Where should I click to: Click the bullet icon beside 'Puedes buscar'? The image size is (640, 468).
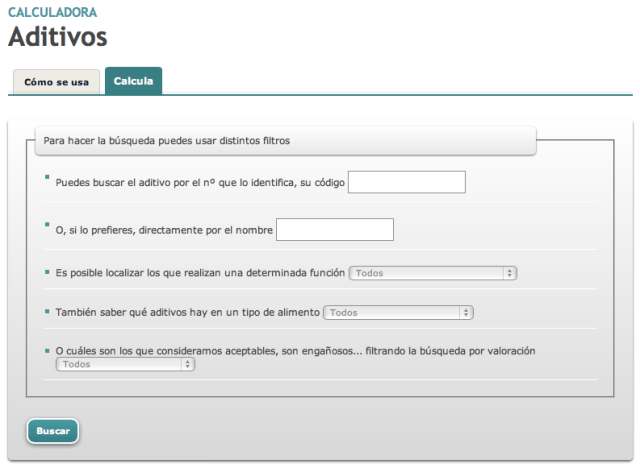[47, 177]
